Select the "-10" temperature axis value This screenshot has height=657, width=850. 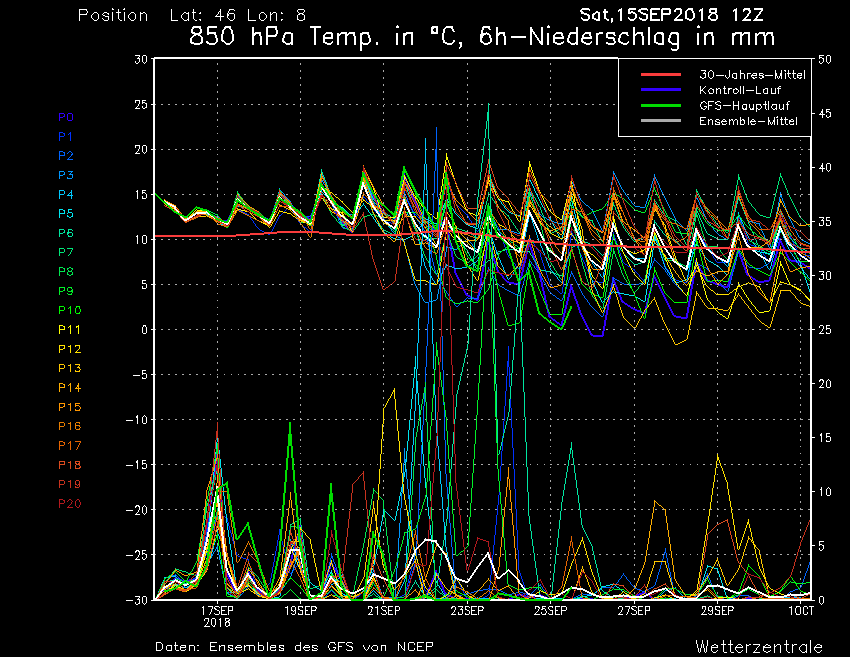click(136, 420)
